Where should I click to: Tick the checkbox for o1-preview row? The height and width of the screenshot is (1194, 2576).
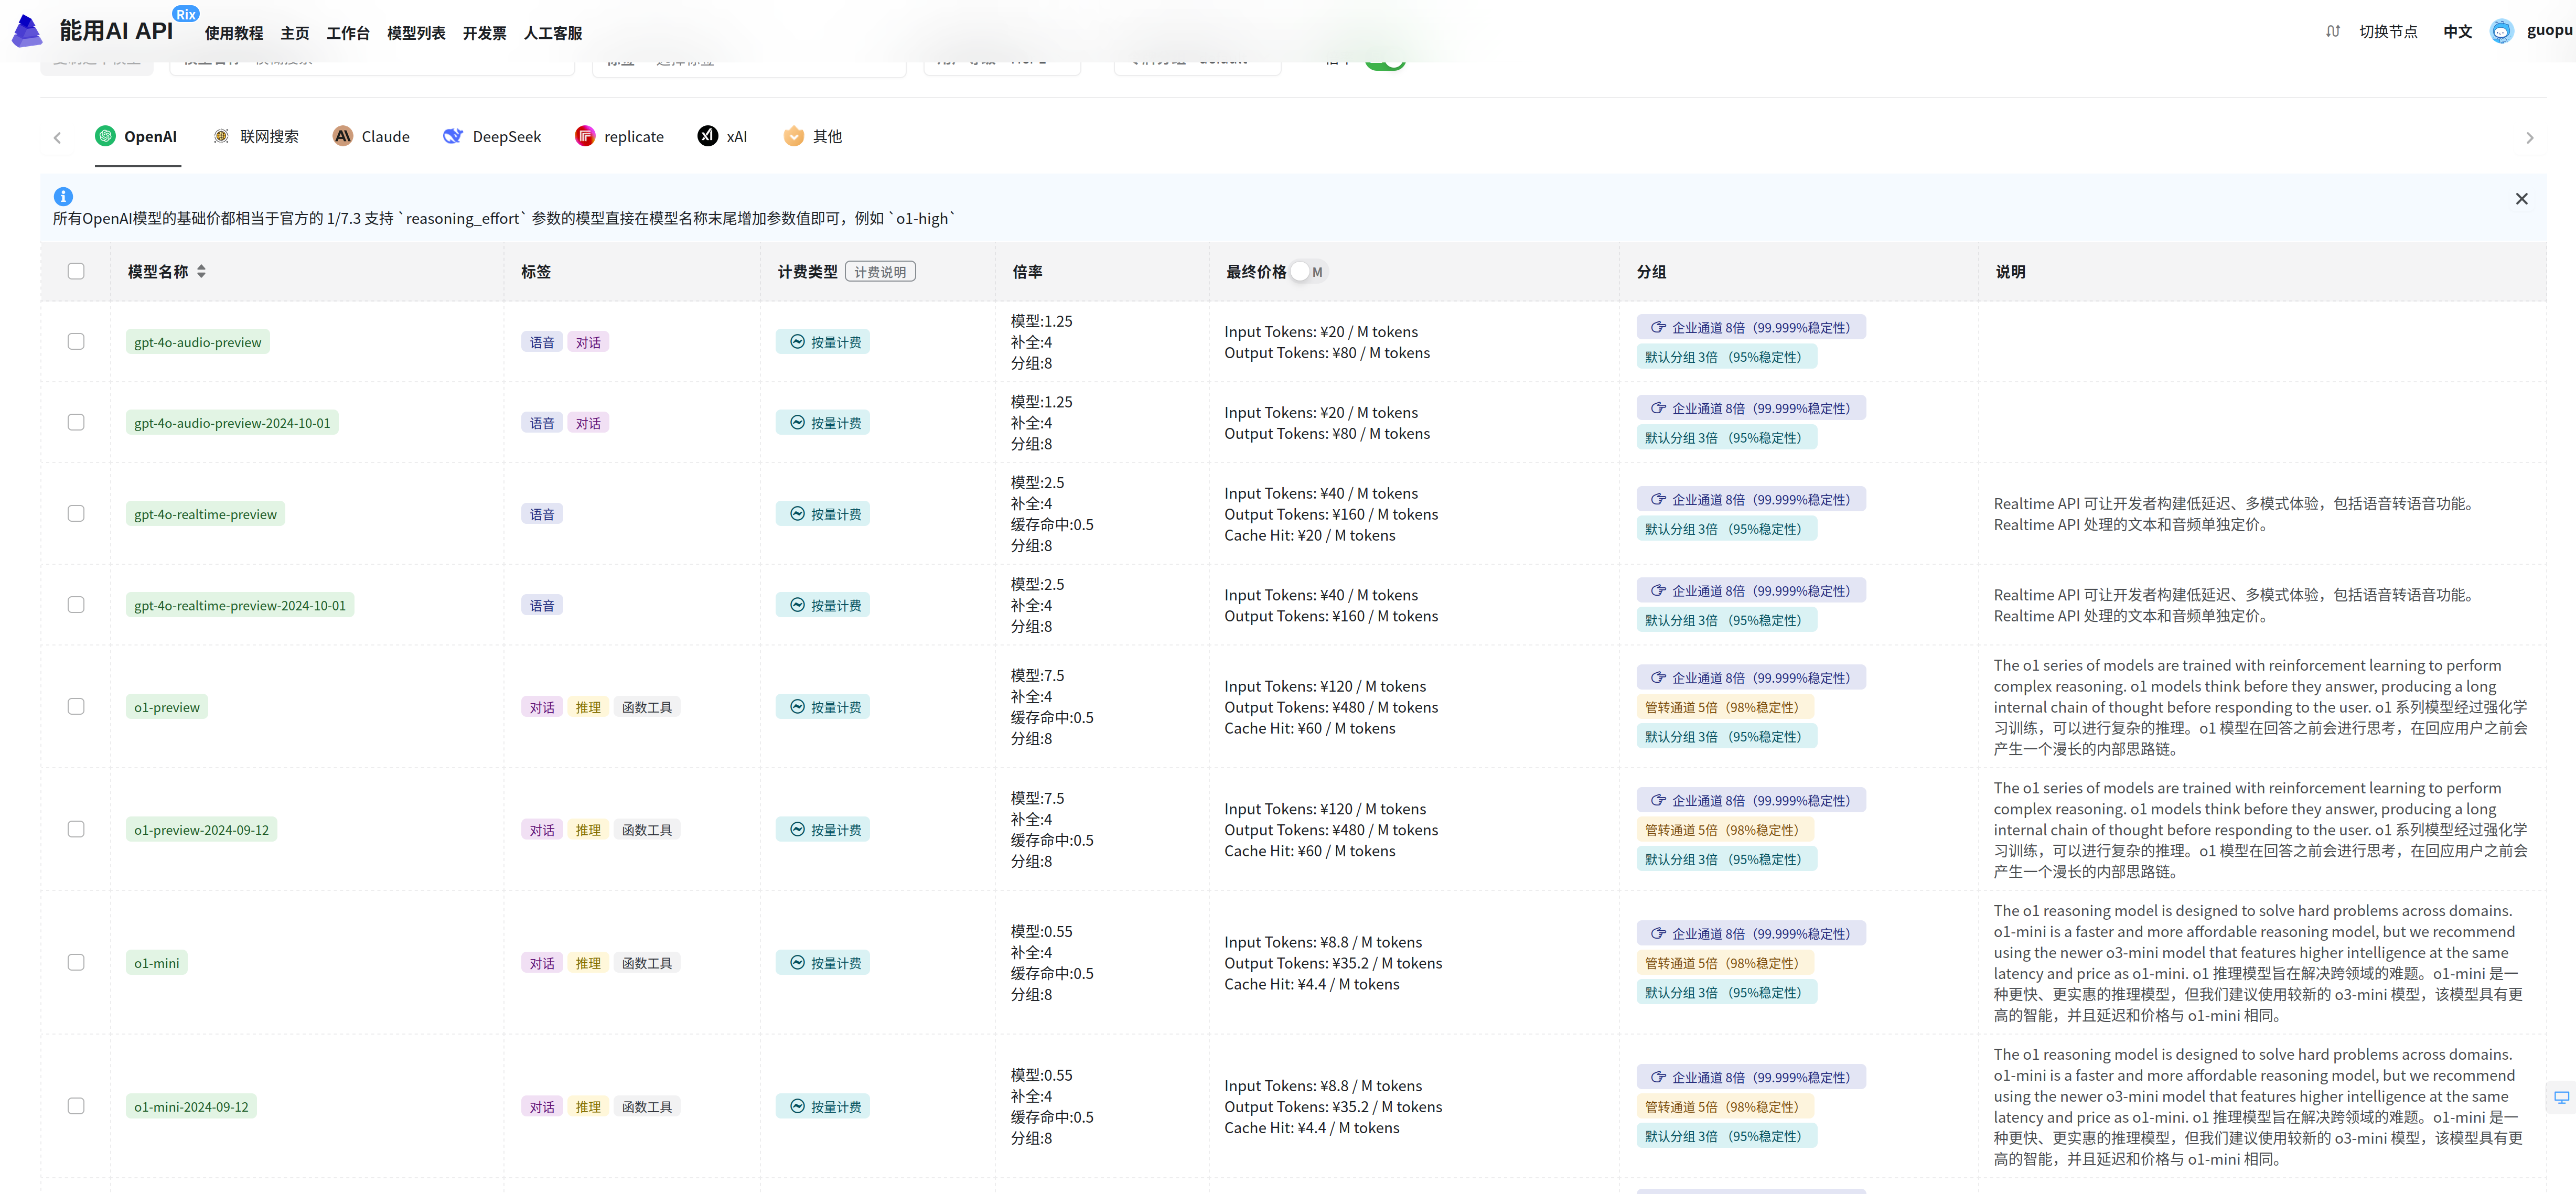click(76, 706)
